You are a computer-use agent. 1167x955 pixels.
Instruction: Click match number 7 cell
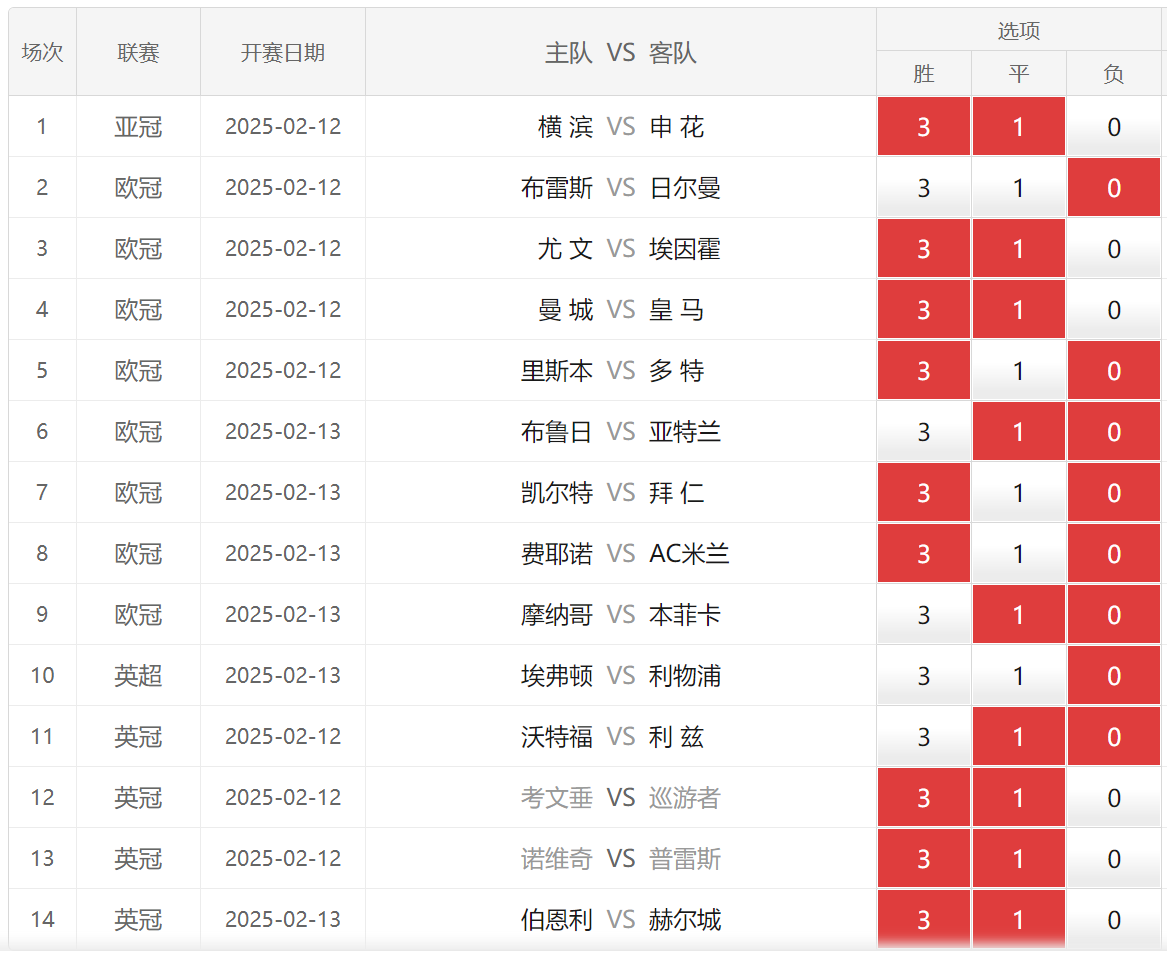pos(42,493)
